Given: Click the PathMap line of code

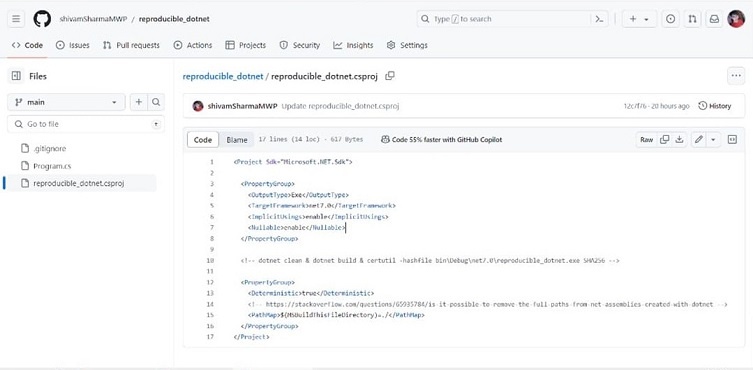Looking at the screenshot, I should click(337, 315).
